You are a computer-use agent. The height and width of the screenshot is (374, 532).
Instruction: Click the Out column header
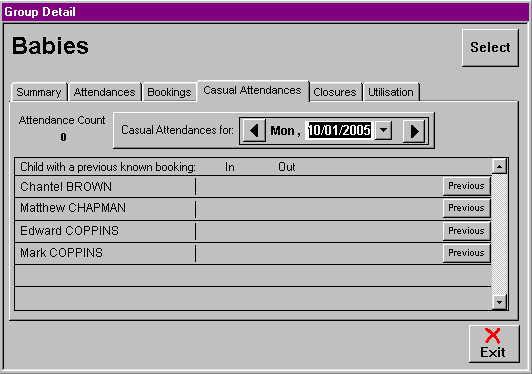pos(287,167)
